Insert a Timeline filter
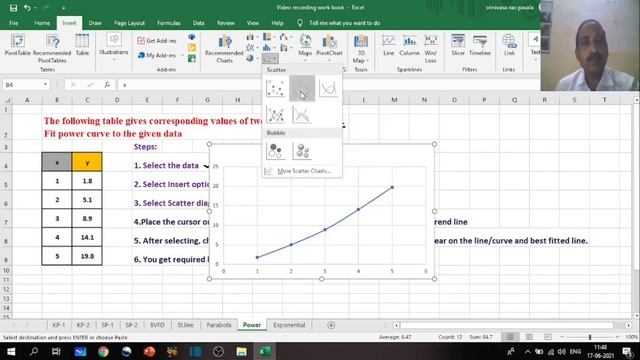This screenshot has width=640, height=360. [x=480, y=46]
